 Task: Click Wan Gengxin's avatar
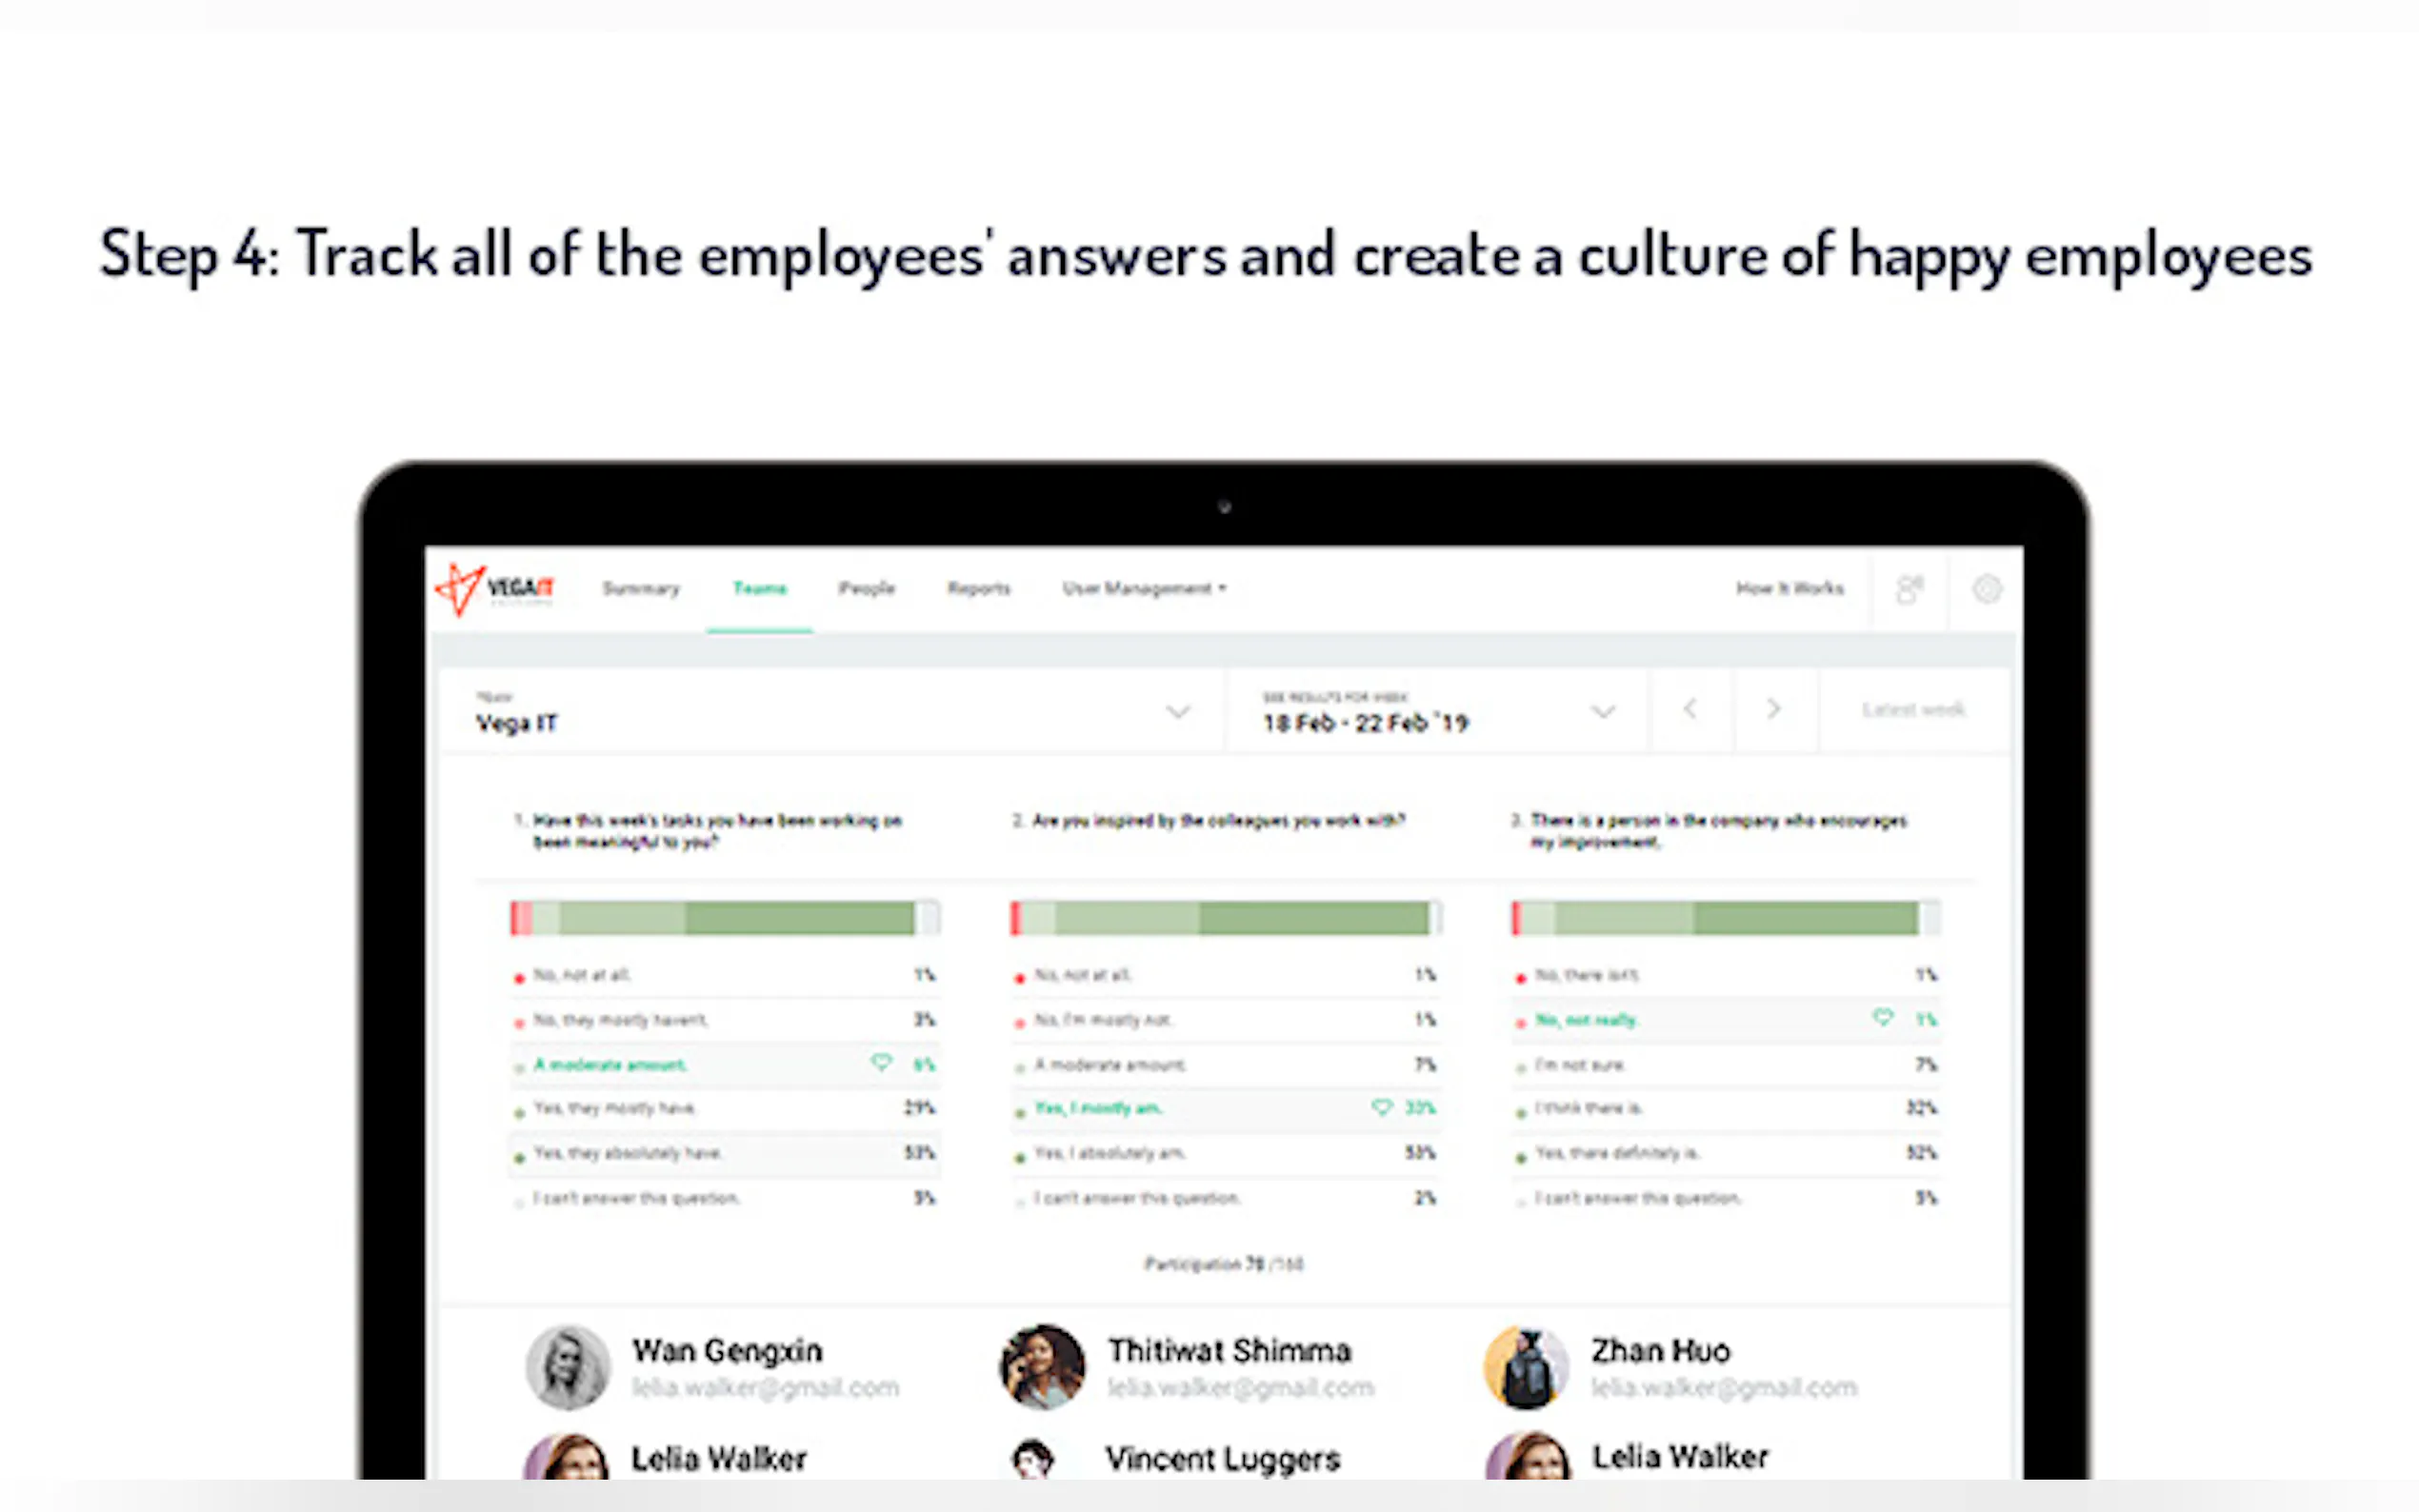(x=568, y=1367)
